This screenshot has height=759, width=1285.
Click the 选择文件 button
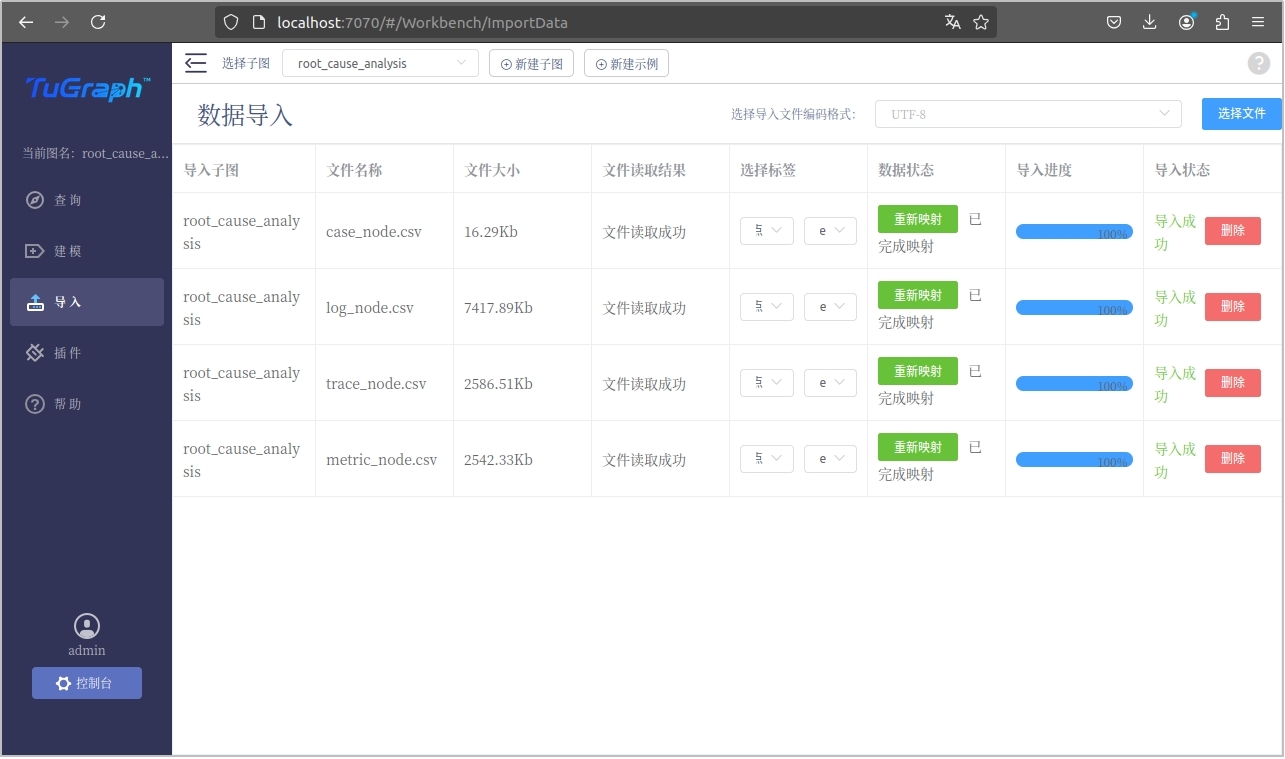click(1241, 114)
